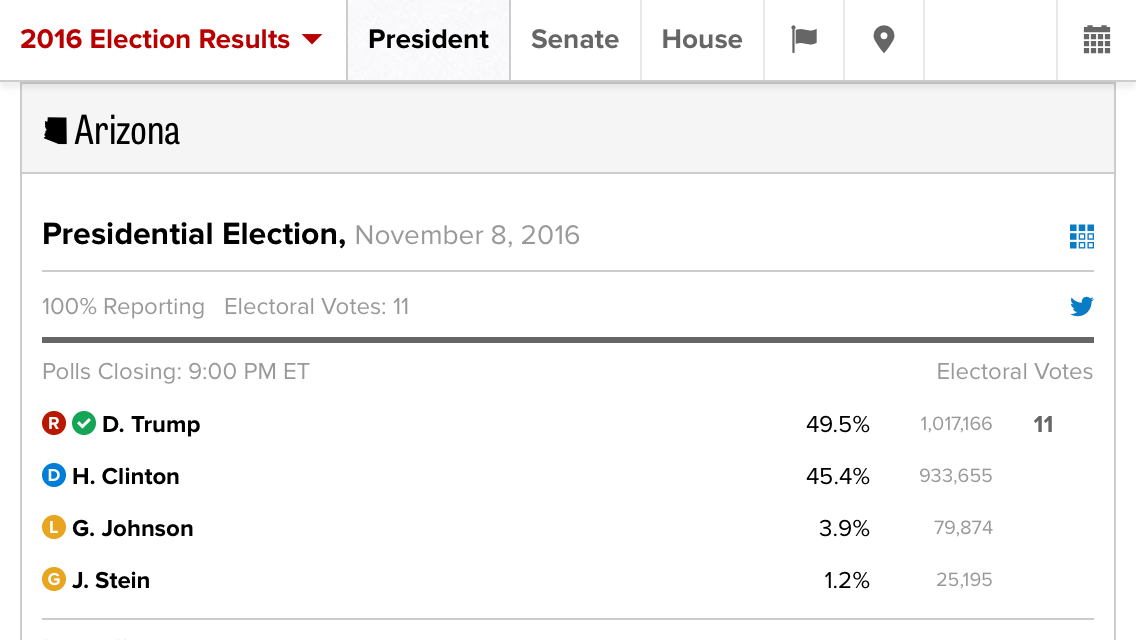Click the green winner checkmark beside Trump
This screenshot has width=1136, height=640.
coord(84,423)
